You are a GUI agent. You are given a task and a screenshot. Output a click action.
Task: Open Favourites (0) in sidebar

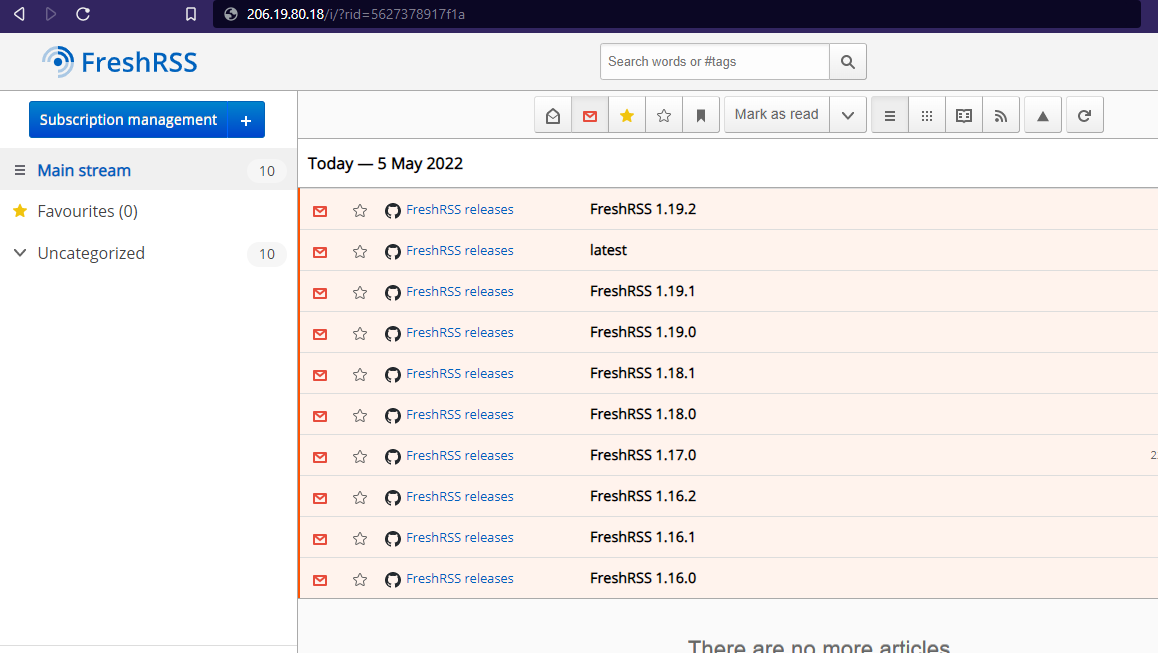pos(87,211)
